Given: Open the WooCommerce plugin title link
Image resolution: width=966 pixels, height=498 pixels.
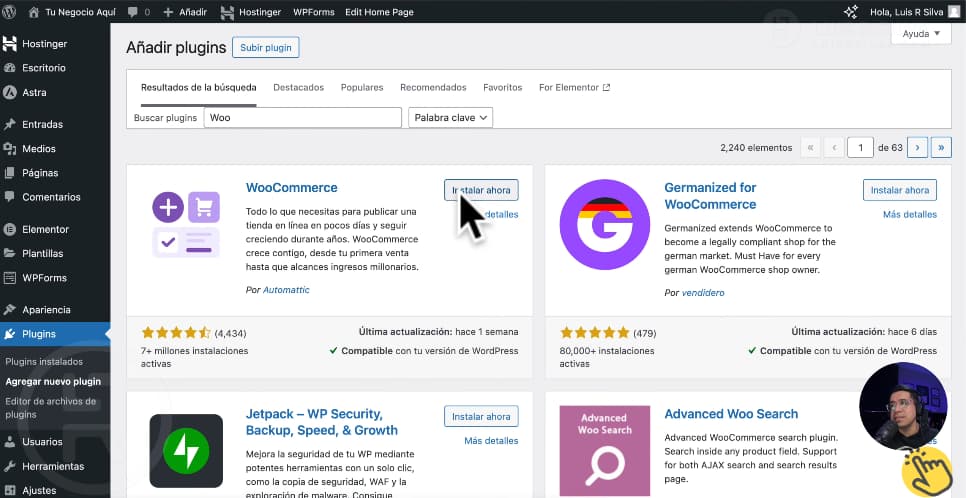Looking at the screenshot, I should click(x=291, y=187).
